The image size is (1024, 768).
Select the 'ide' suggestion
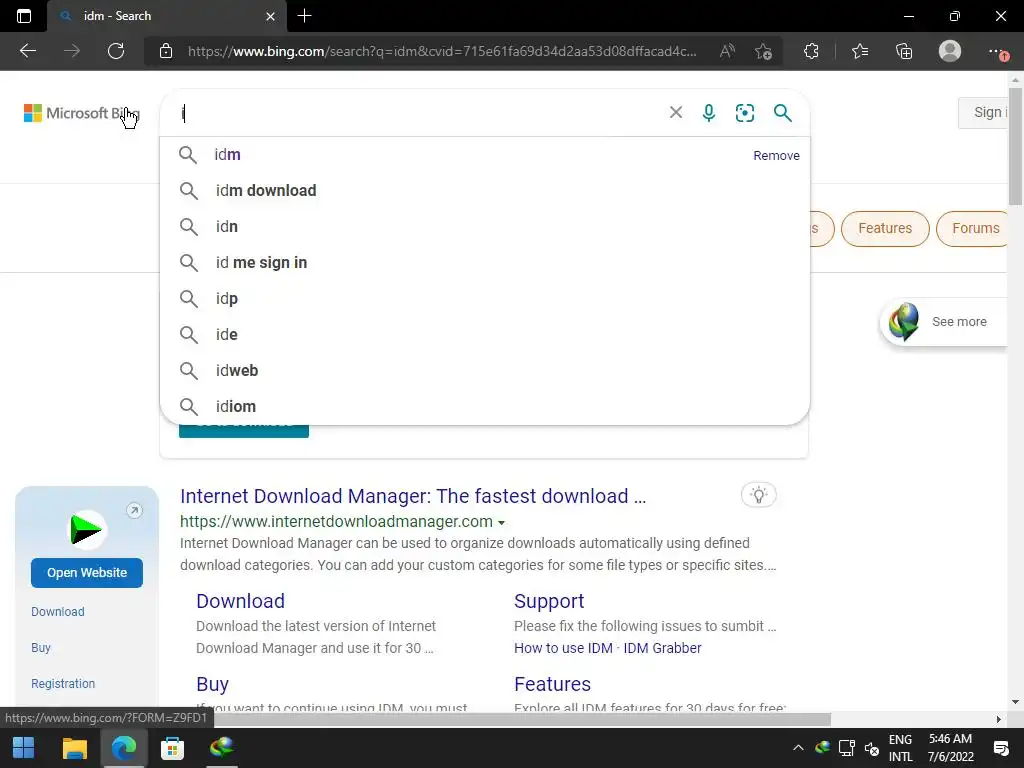[x=485, y=334]
